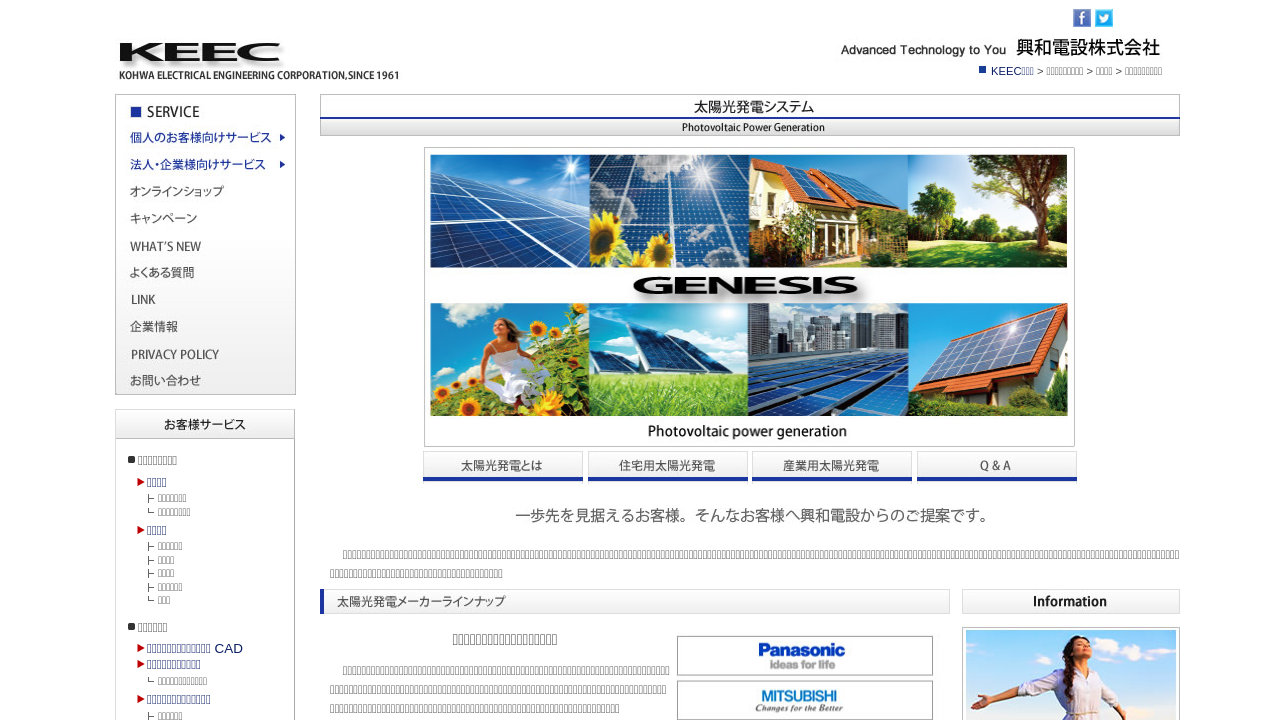
Task: Click the Mitsubishi logo banner
Action: click(804, 700)
